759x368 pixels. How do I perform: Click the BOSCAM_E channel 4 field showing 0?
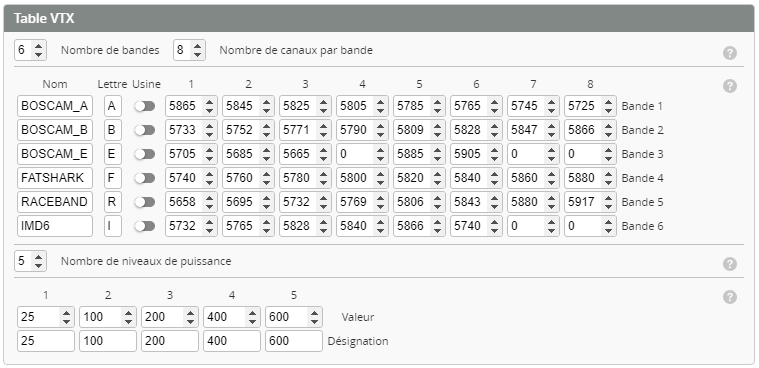362,154
